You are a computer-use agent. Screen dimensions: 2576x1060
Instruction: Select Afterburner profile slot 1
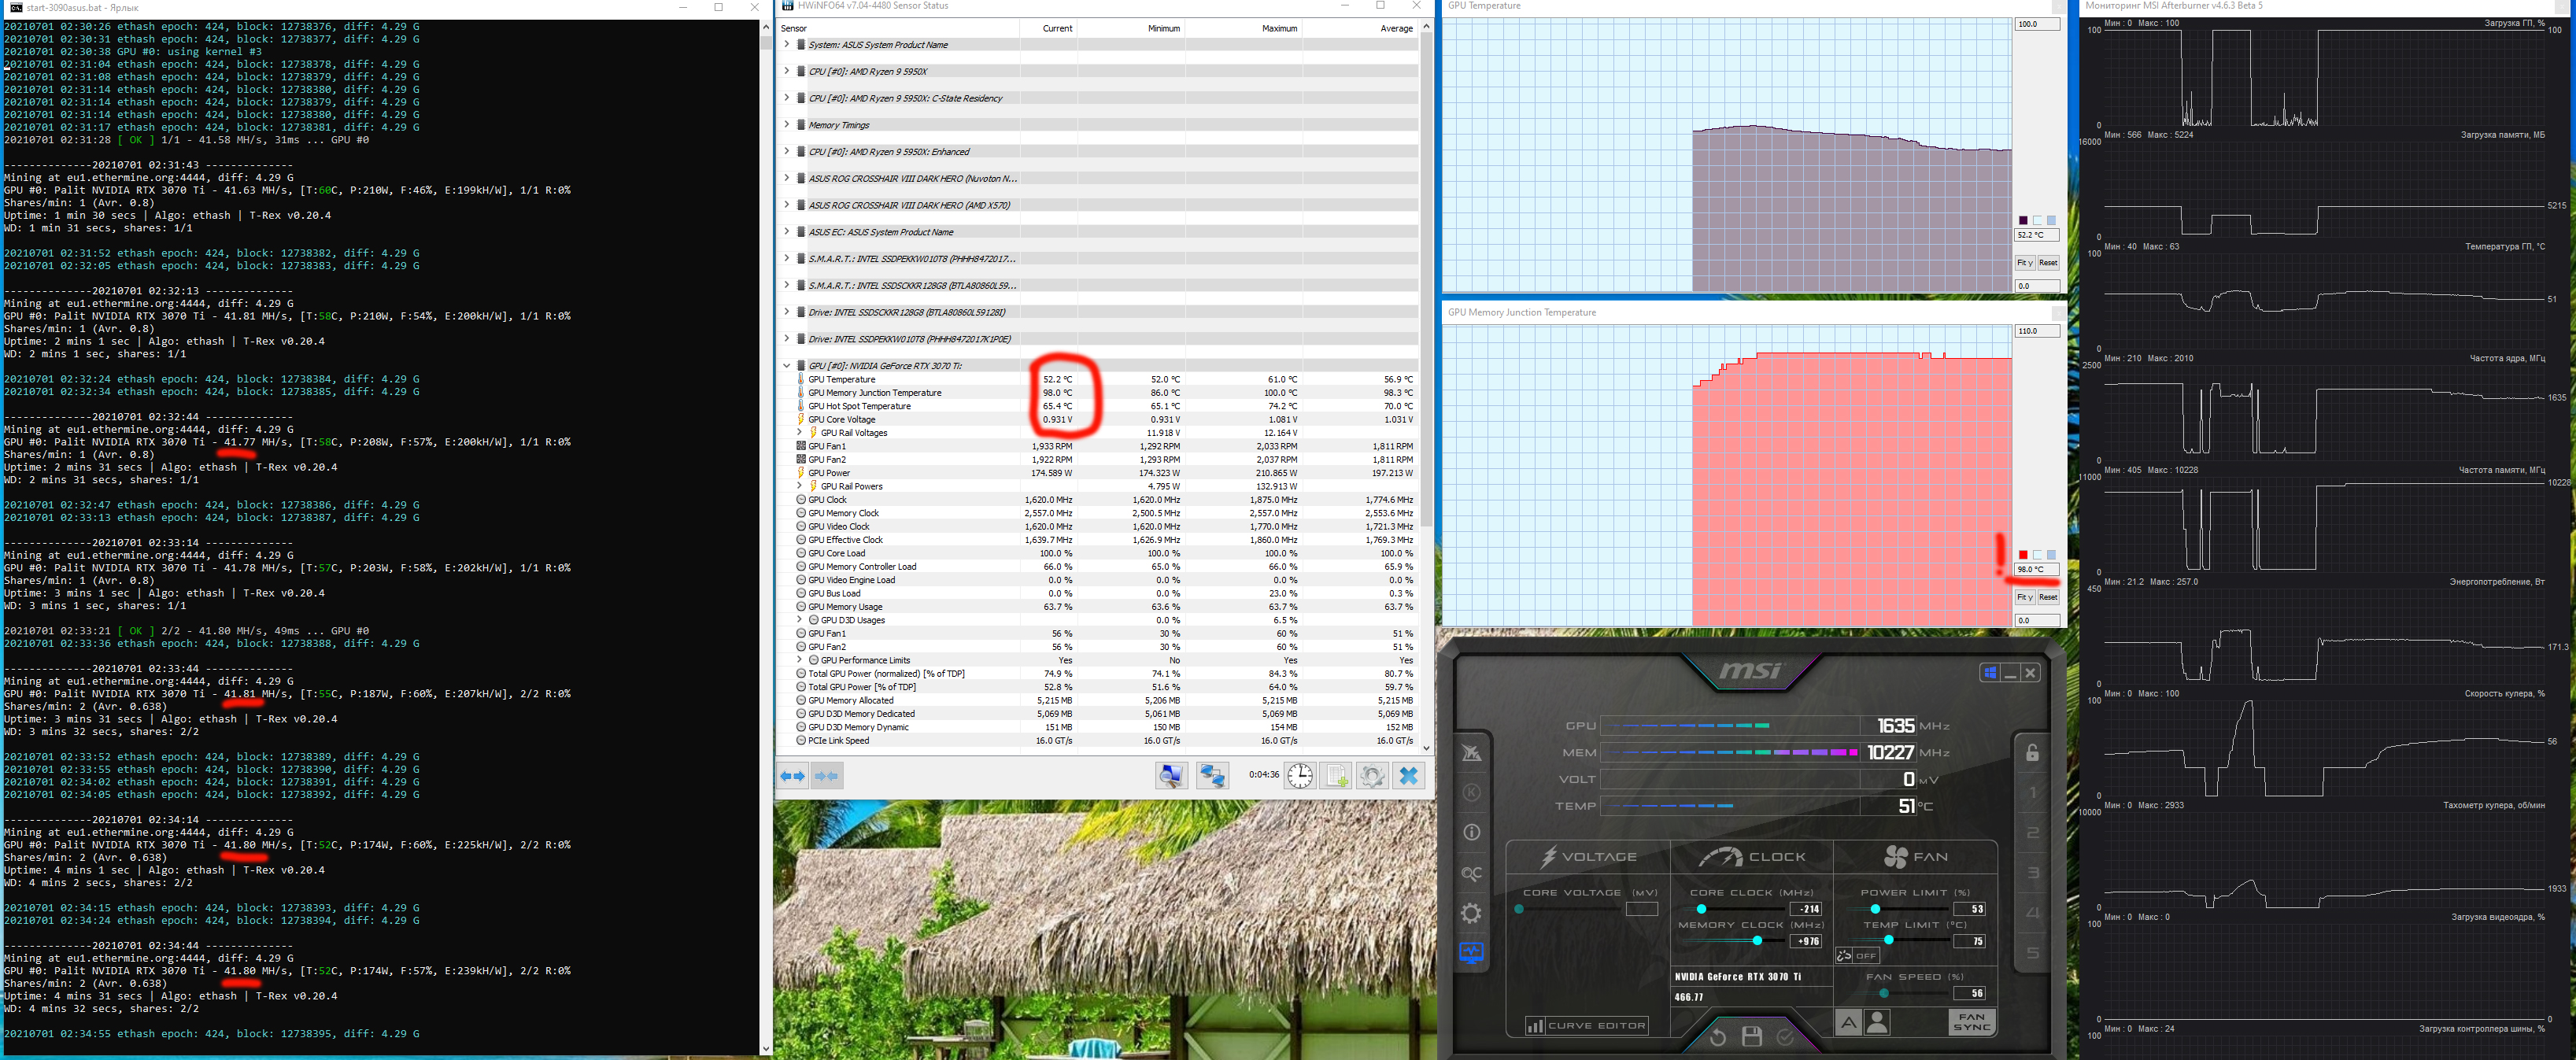(x=2032, y=793)
